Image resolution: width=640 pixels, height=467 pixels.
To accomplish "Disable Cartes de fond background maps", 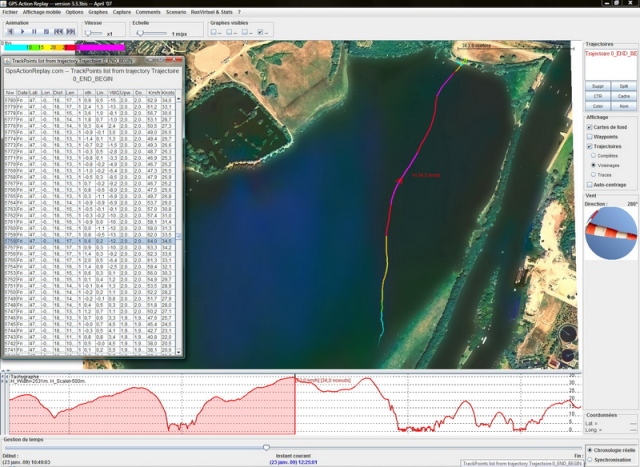I will coord(589,127).
